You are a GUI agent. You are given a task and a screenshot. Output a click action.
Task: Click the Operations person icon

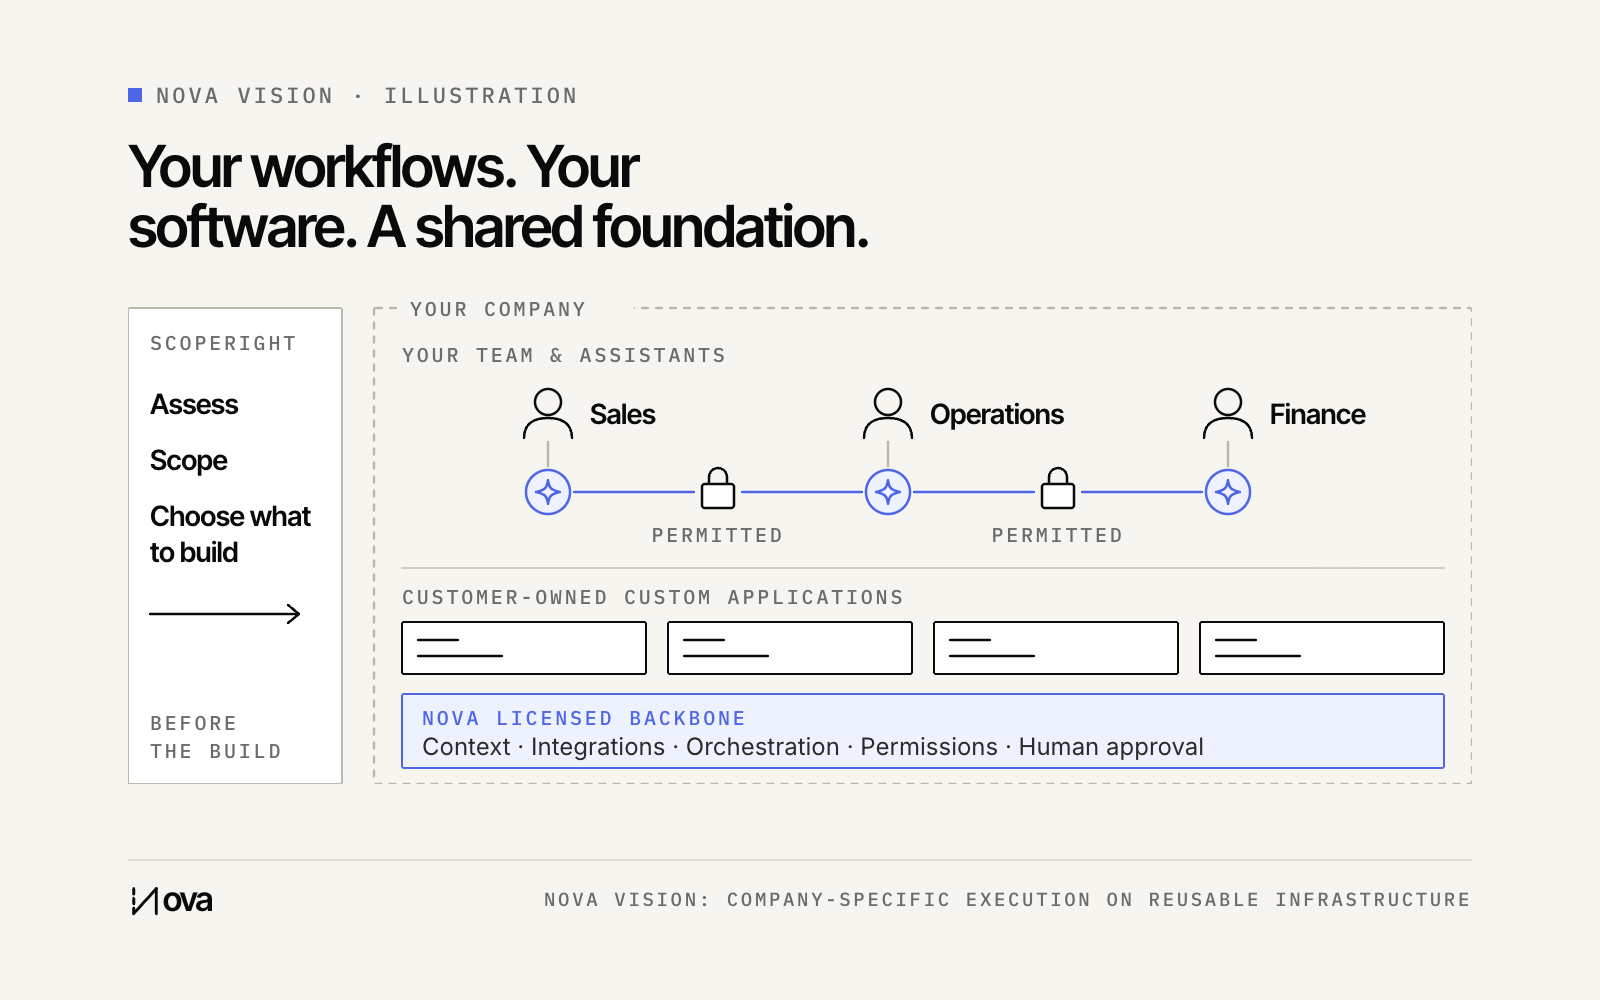point(888,414)
